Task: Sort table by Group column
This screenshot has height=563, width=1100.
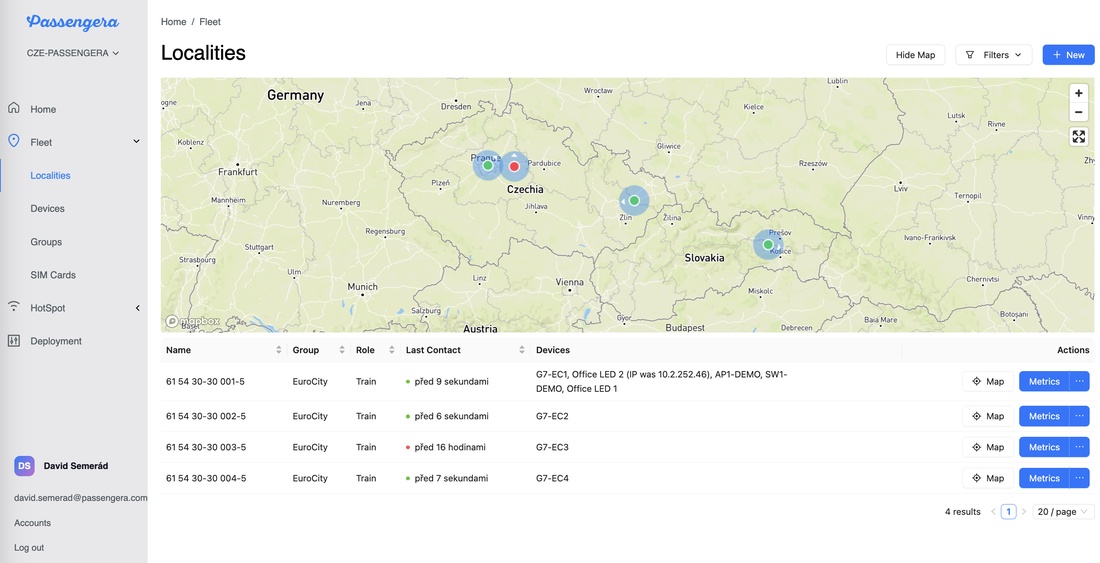Action: point(342,350)
